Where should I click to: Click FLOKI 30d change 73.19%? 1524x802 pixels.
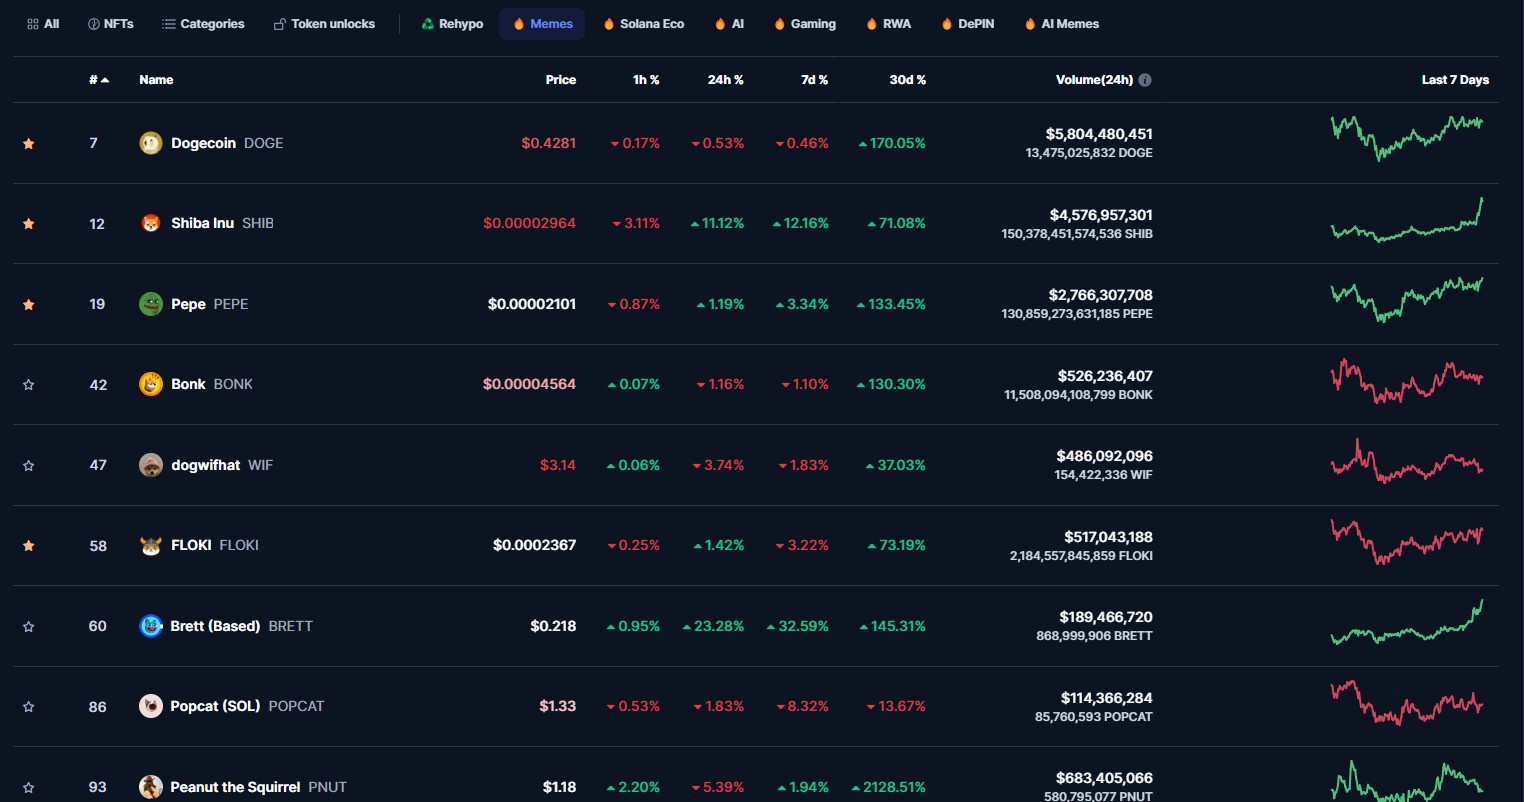tap(897, 546)
